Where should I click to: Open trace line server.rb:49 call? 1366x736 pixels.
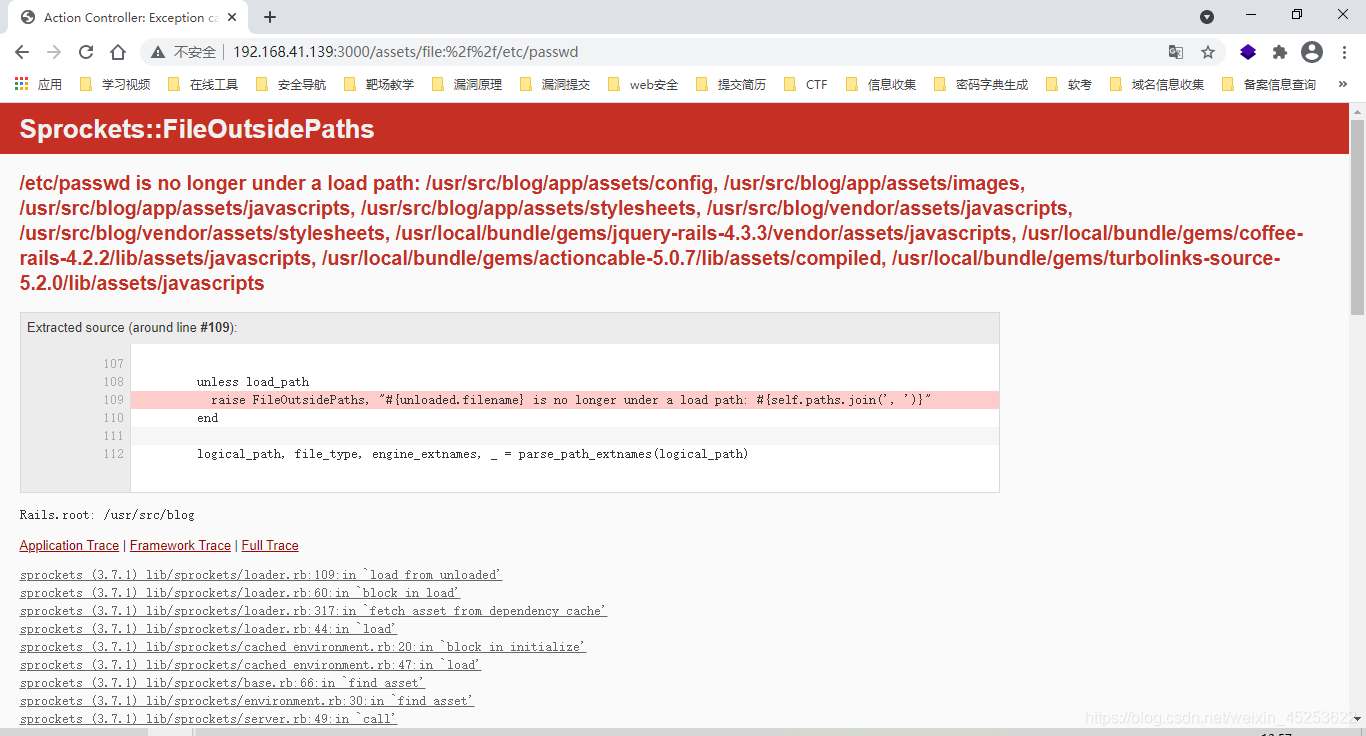point(208,719)
